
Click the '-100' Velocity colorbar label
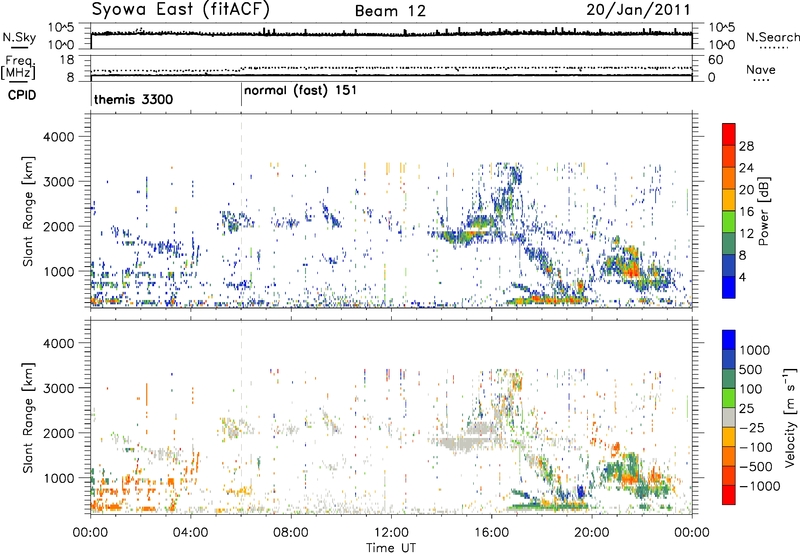pos(756,447)
